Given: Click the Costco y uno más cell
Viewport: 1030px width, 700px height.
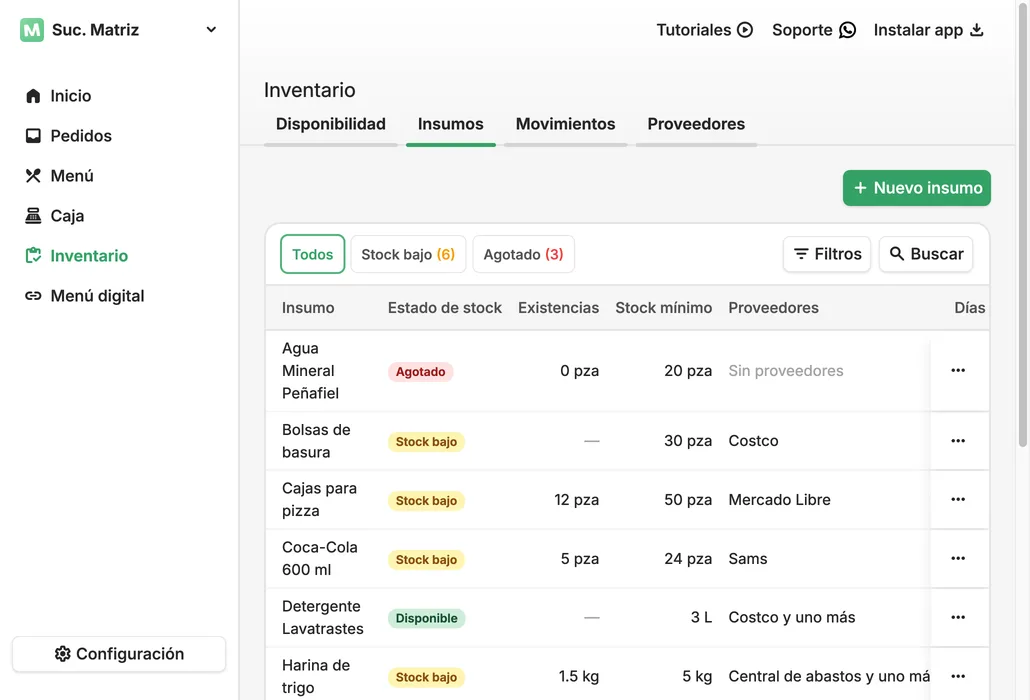Looking at the screenshot, I should (x=792, y=617).
